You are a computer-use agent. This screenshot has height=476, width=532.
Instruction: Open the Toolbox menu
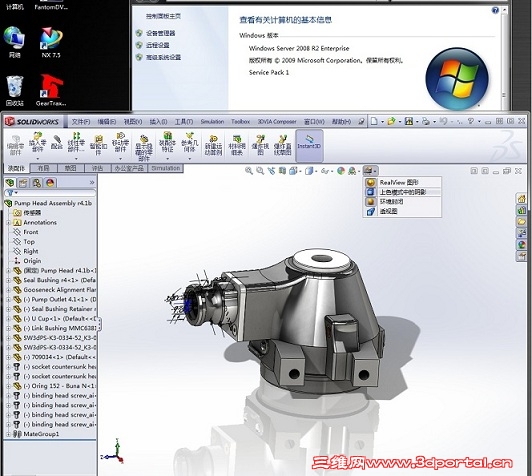(241, 121)
